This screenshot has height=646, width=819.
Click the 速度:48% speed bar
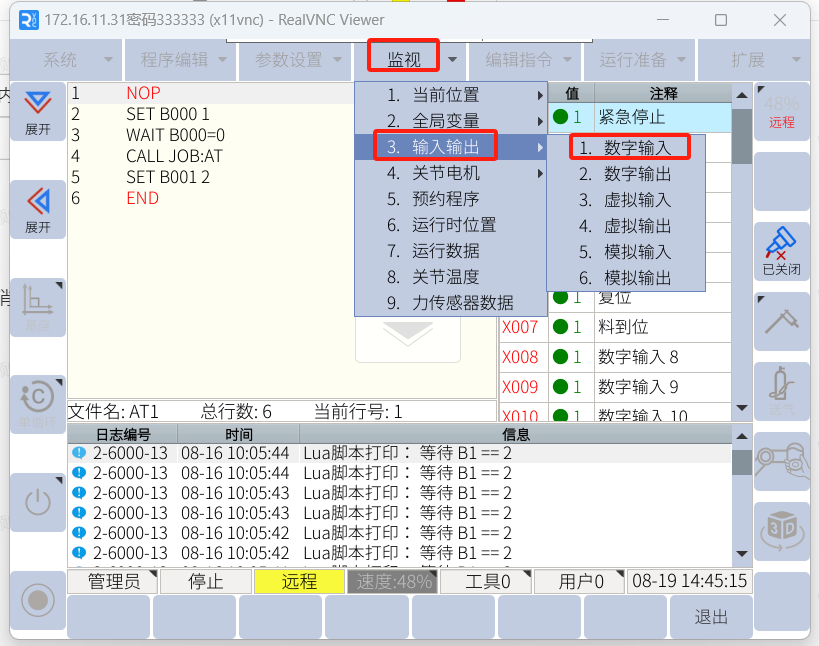click(390, 582)
